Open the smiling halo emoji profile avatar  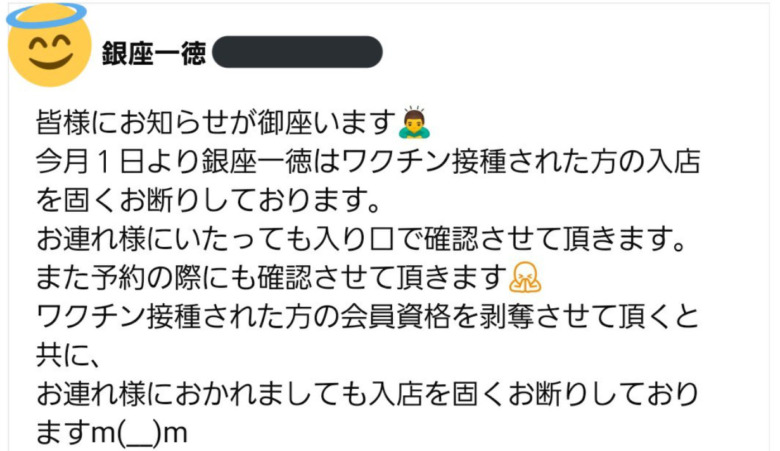49,45
